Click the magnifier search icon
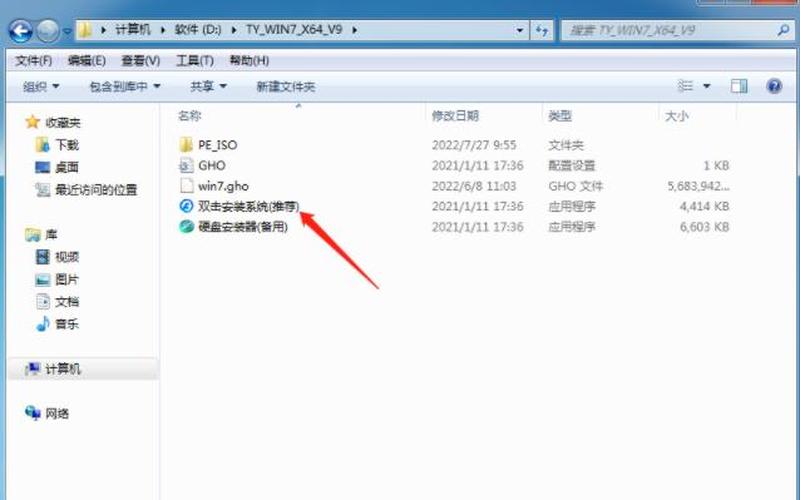This screenshot has height=500, width=800. [783, 31]
